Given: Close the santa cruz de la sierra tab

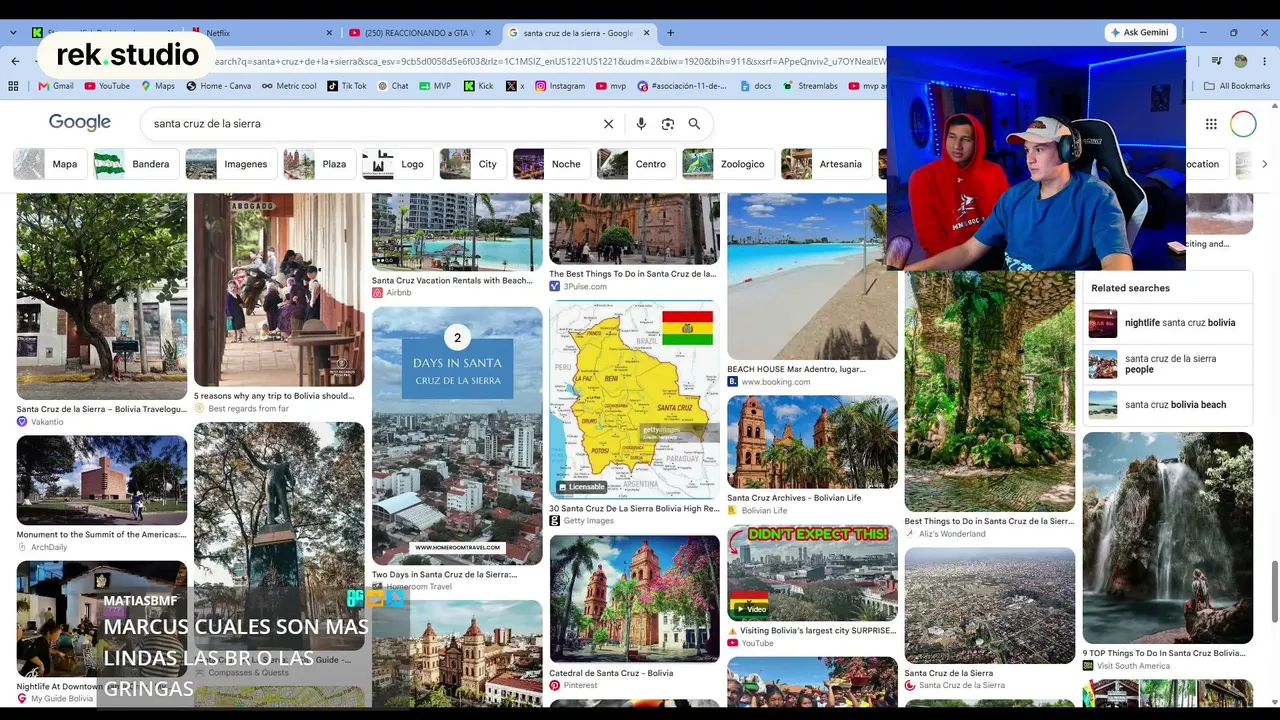Looking at the screenshot, I should (x=646, y=33).
